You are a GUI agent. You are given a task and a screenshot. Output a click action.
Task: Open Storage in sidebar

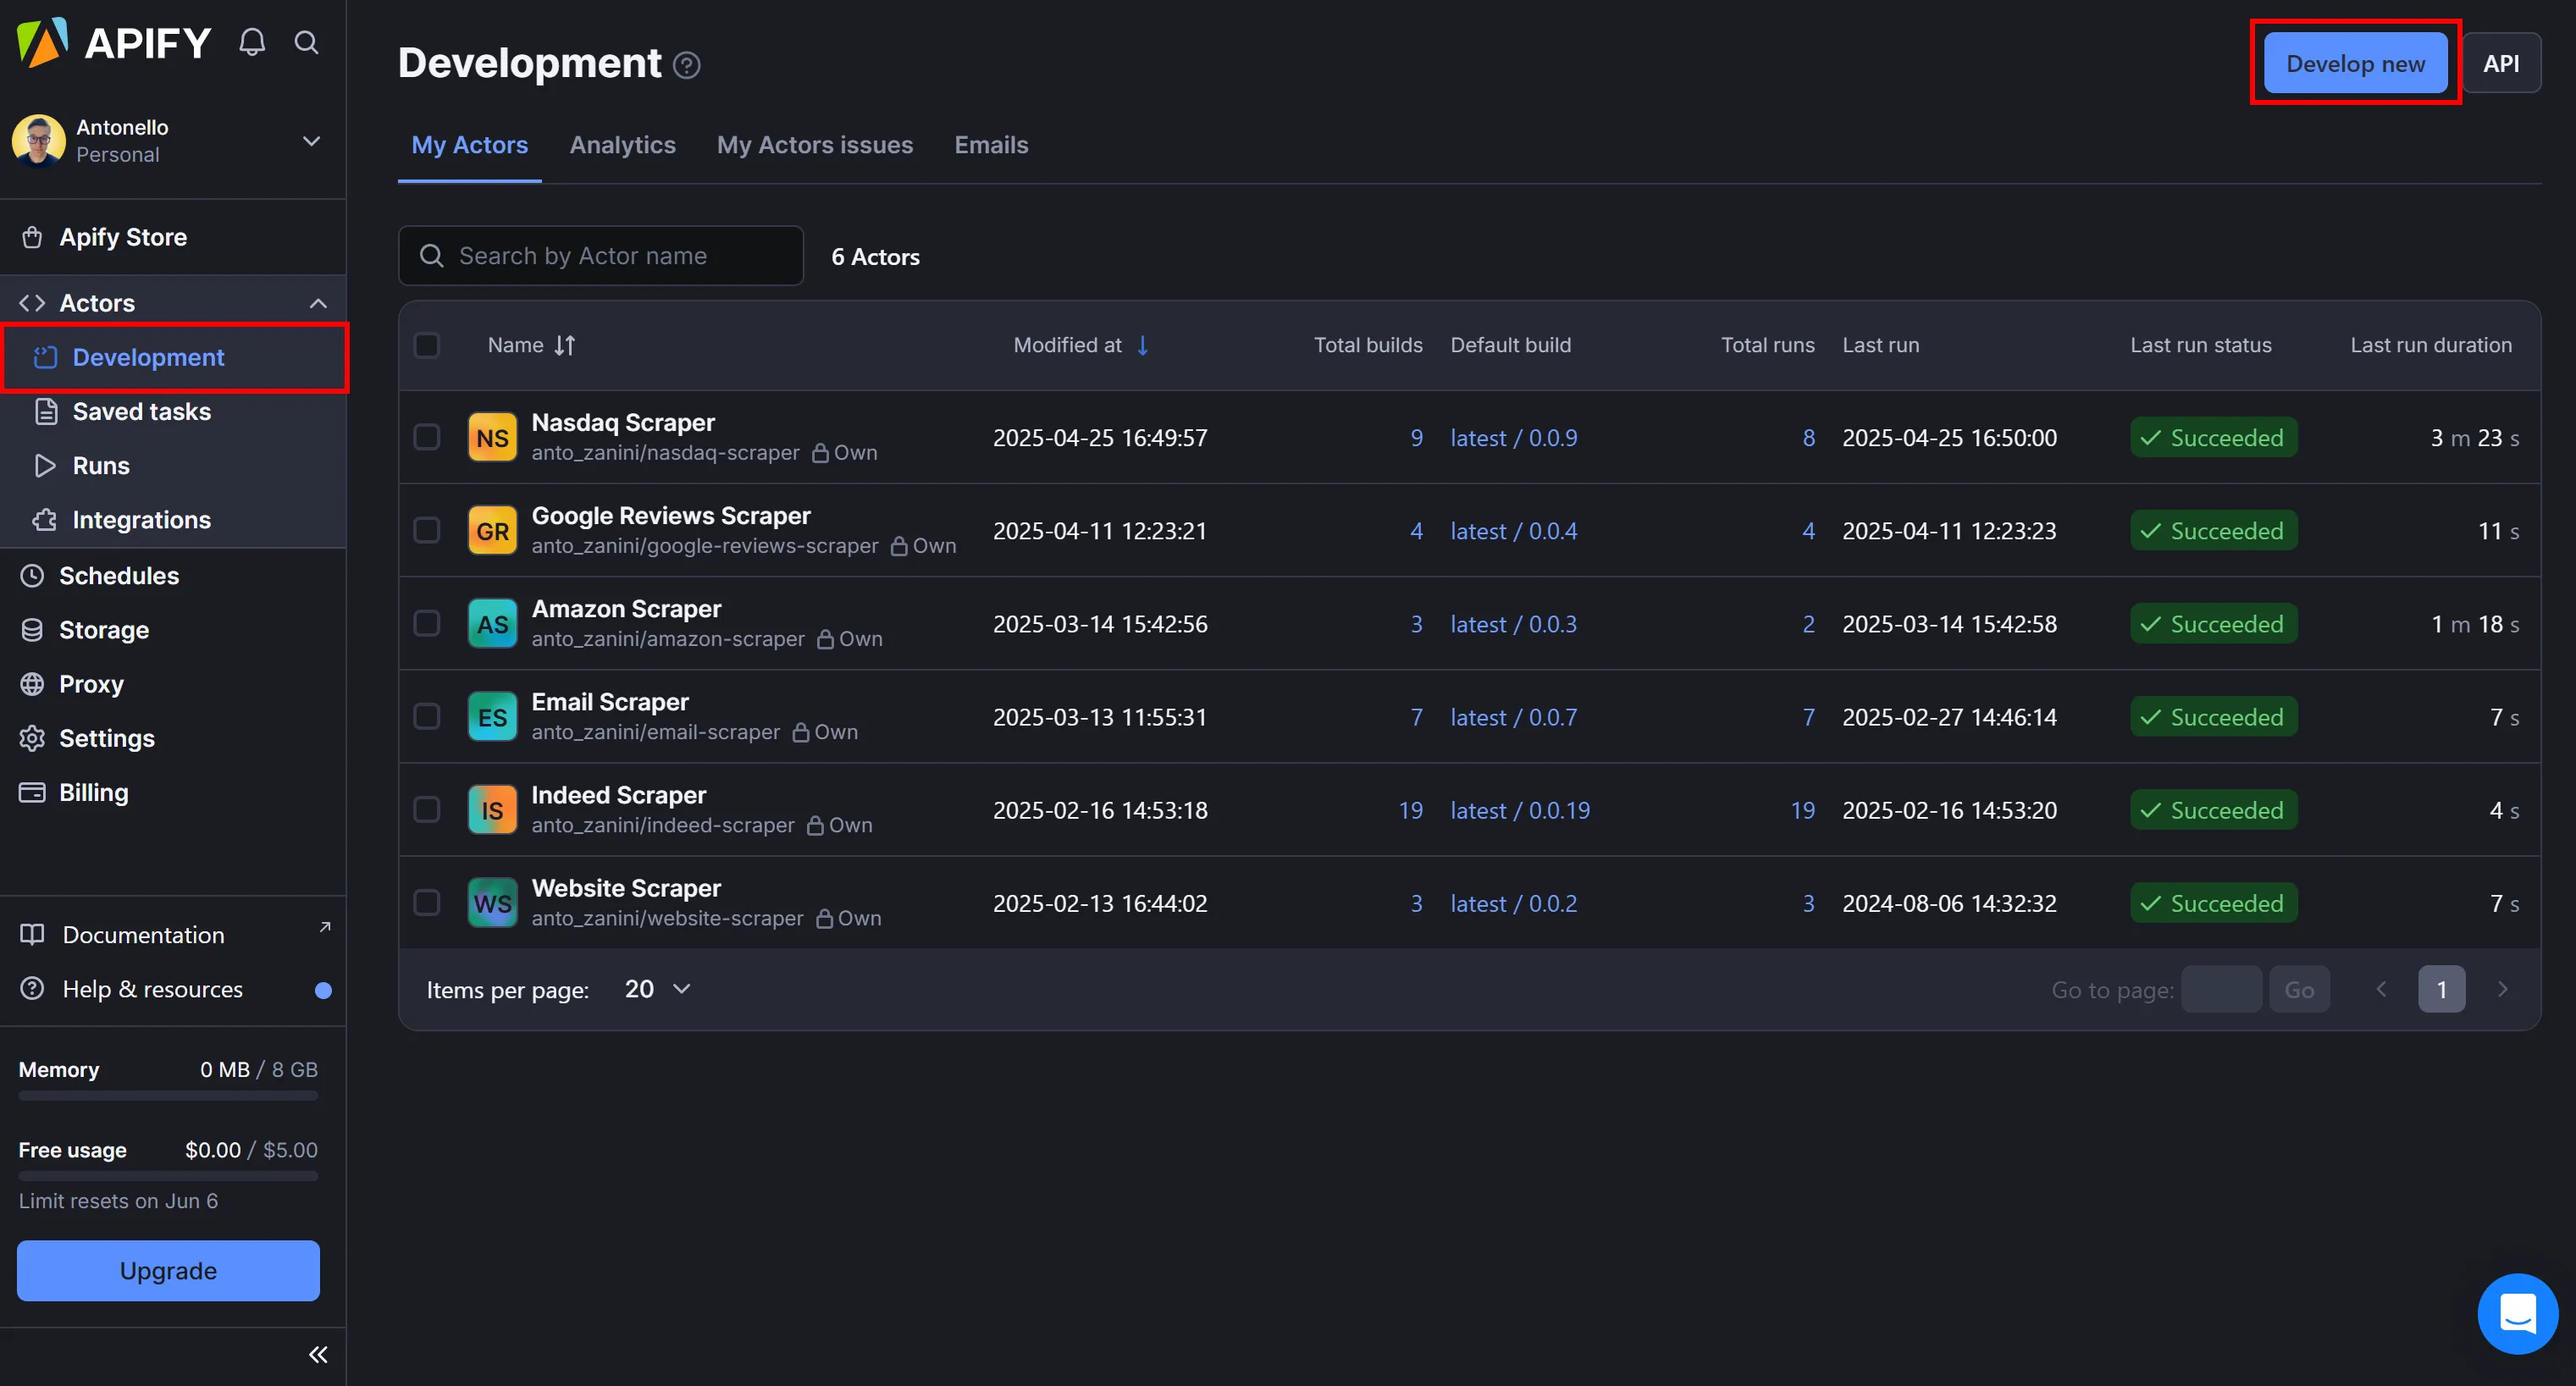click(x=173, y=629)
